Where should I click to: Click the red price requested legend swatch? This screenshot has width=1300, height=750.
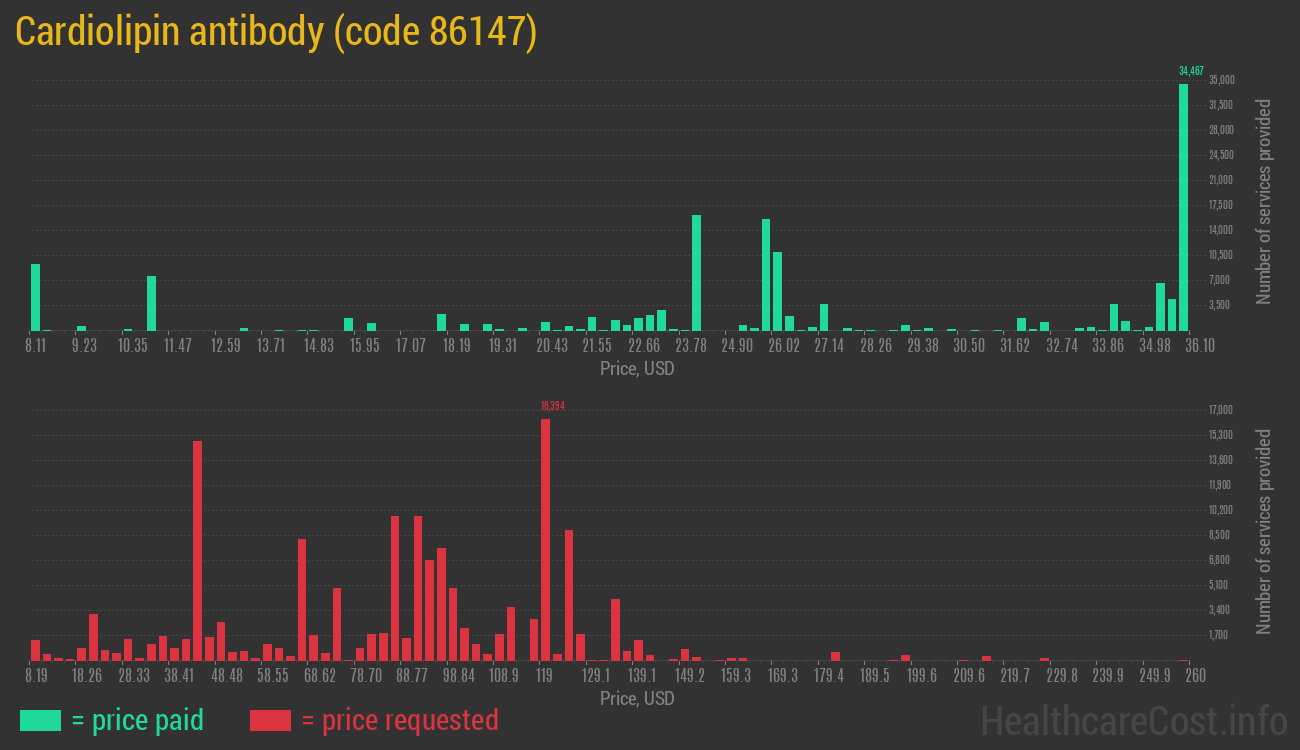(270, 720)
